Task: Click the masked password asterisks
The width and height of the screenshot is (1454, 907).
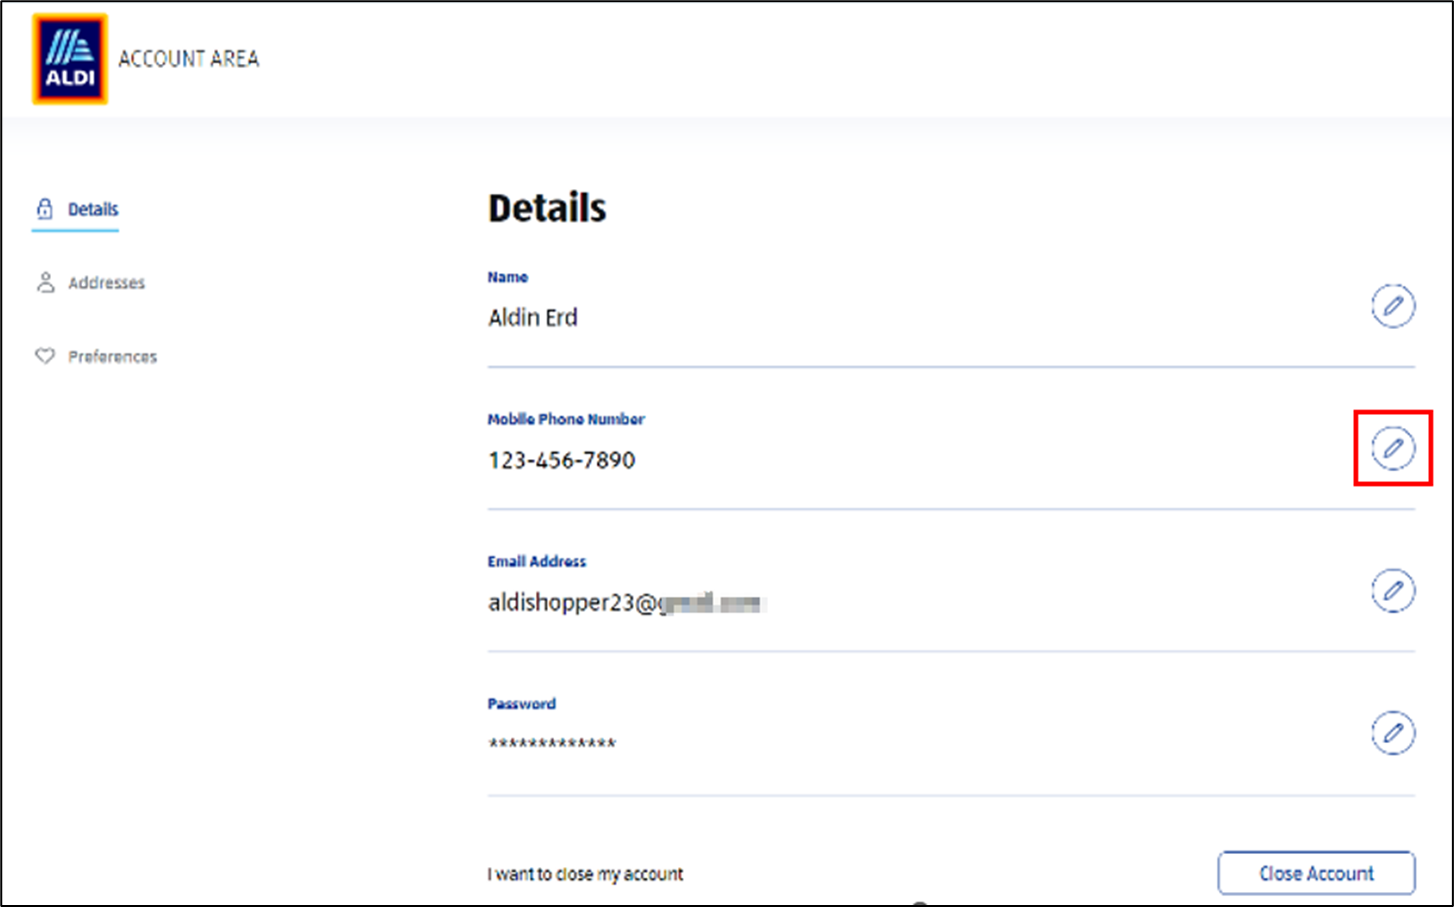Action: pyautogui.click(x=552, y=744)
